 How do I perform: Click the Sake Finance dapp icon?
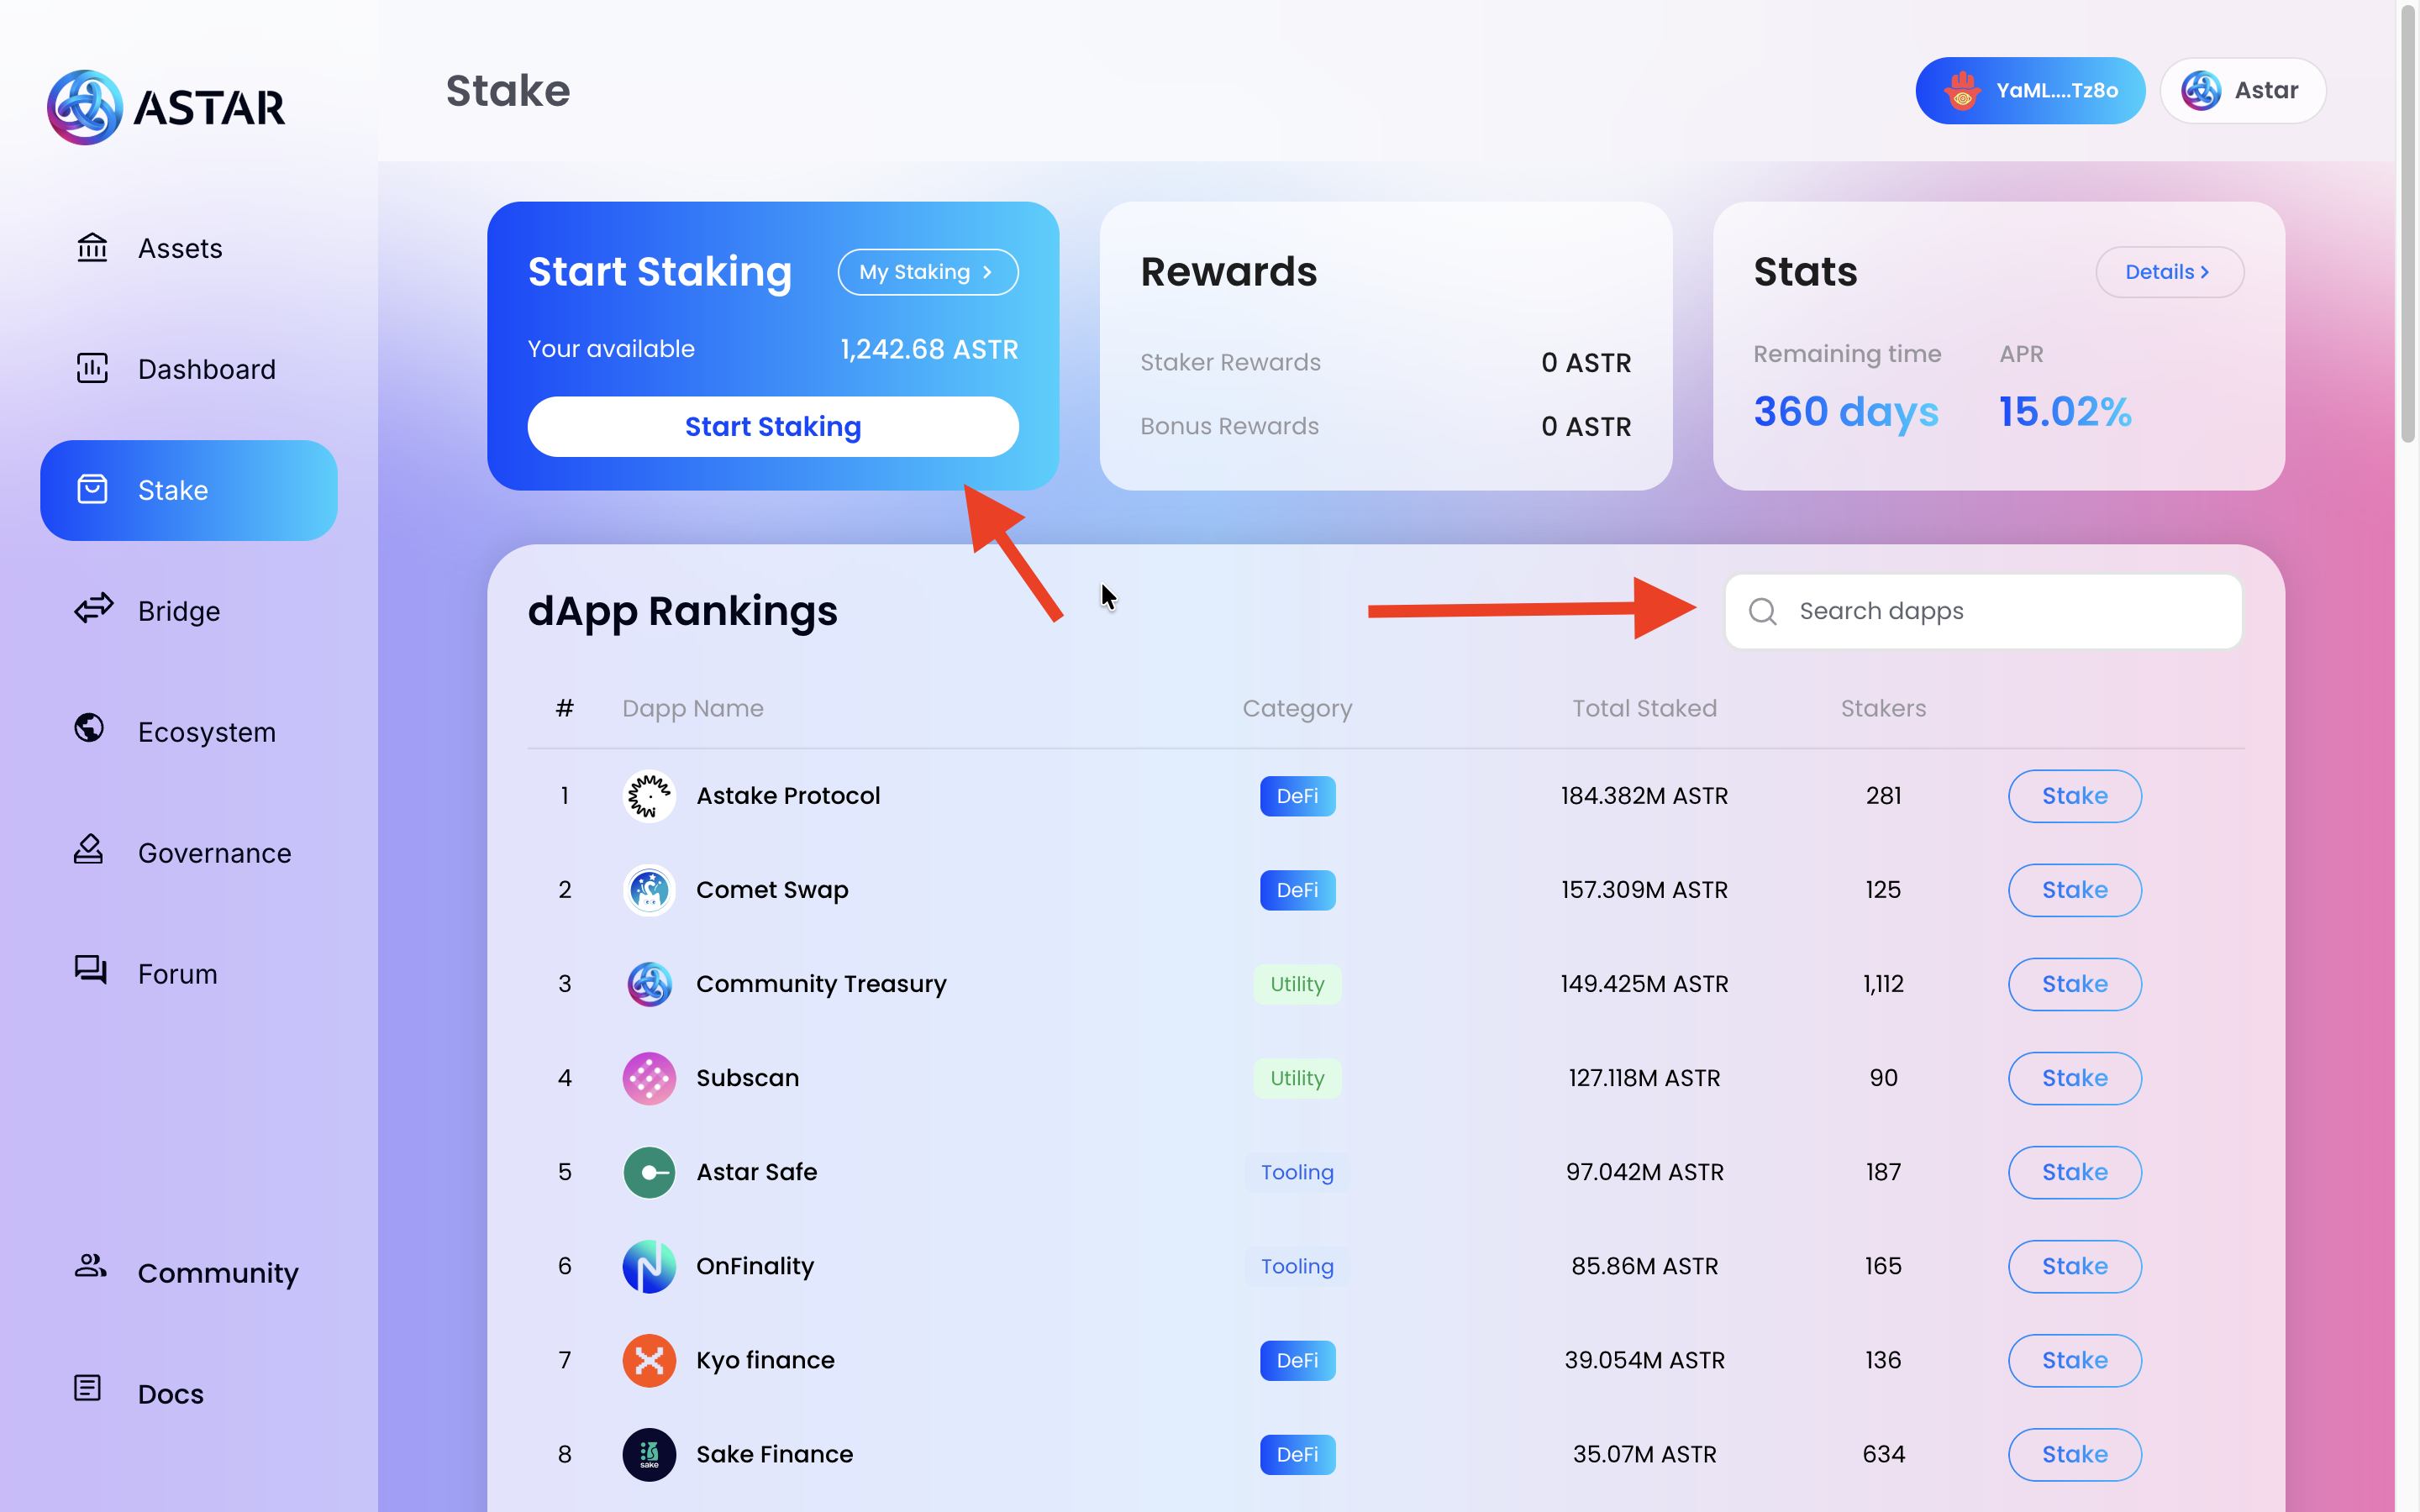point(649,1454)
